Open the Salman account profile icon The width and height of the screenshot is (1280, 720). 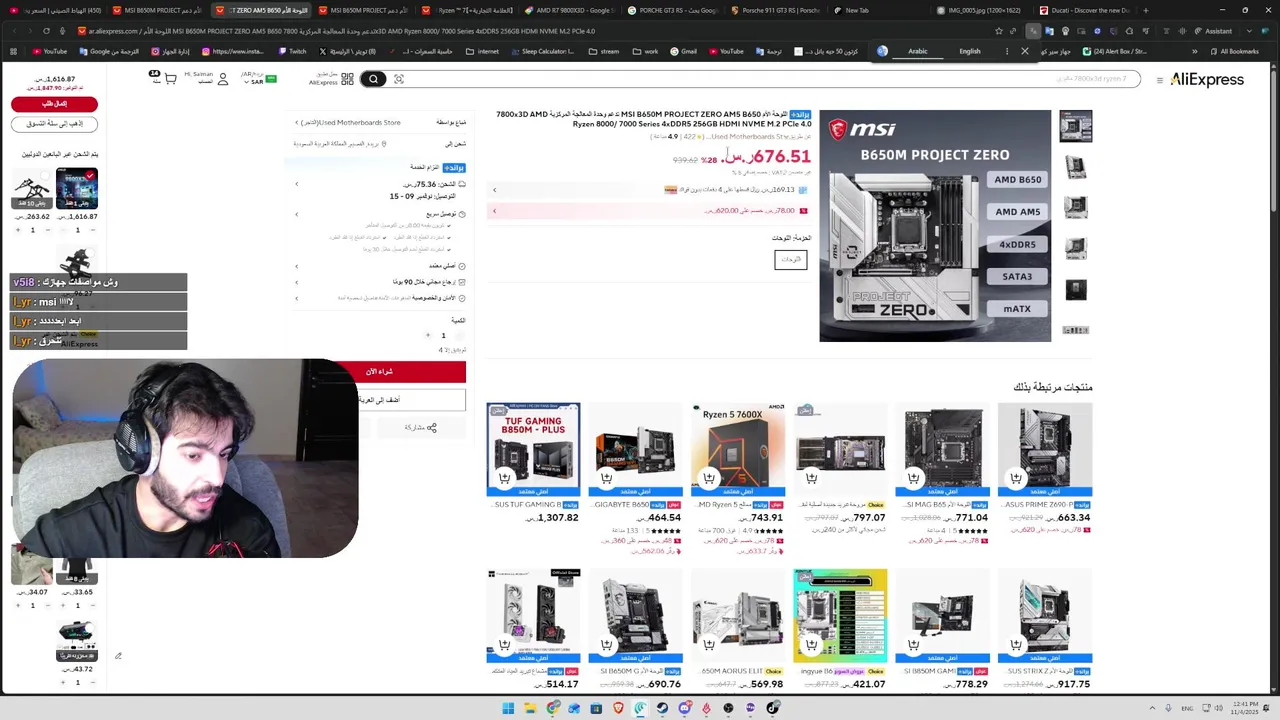click(x=222, y=79)
